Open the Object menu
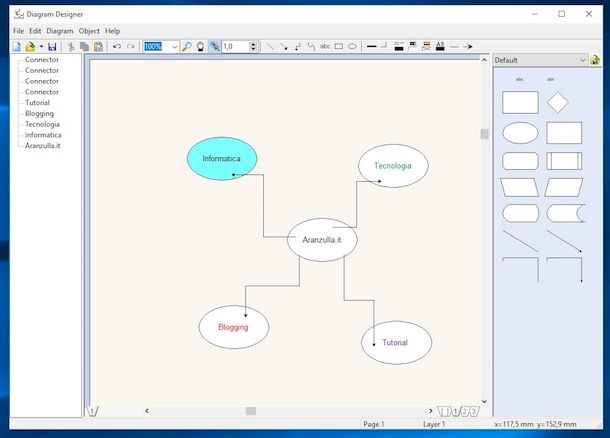The height and width of the screenshot is (438, 610). tap(89, 31)
